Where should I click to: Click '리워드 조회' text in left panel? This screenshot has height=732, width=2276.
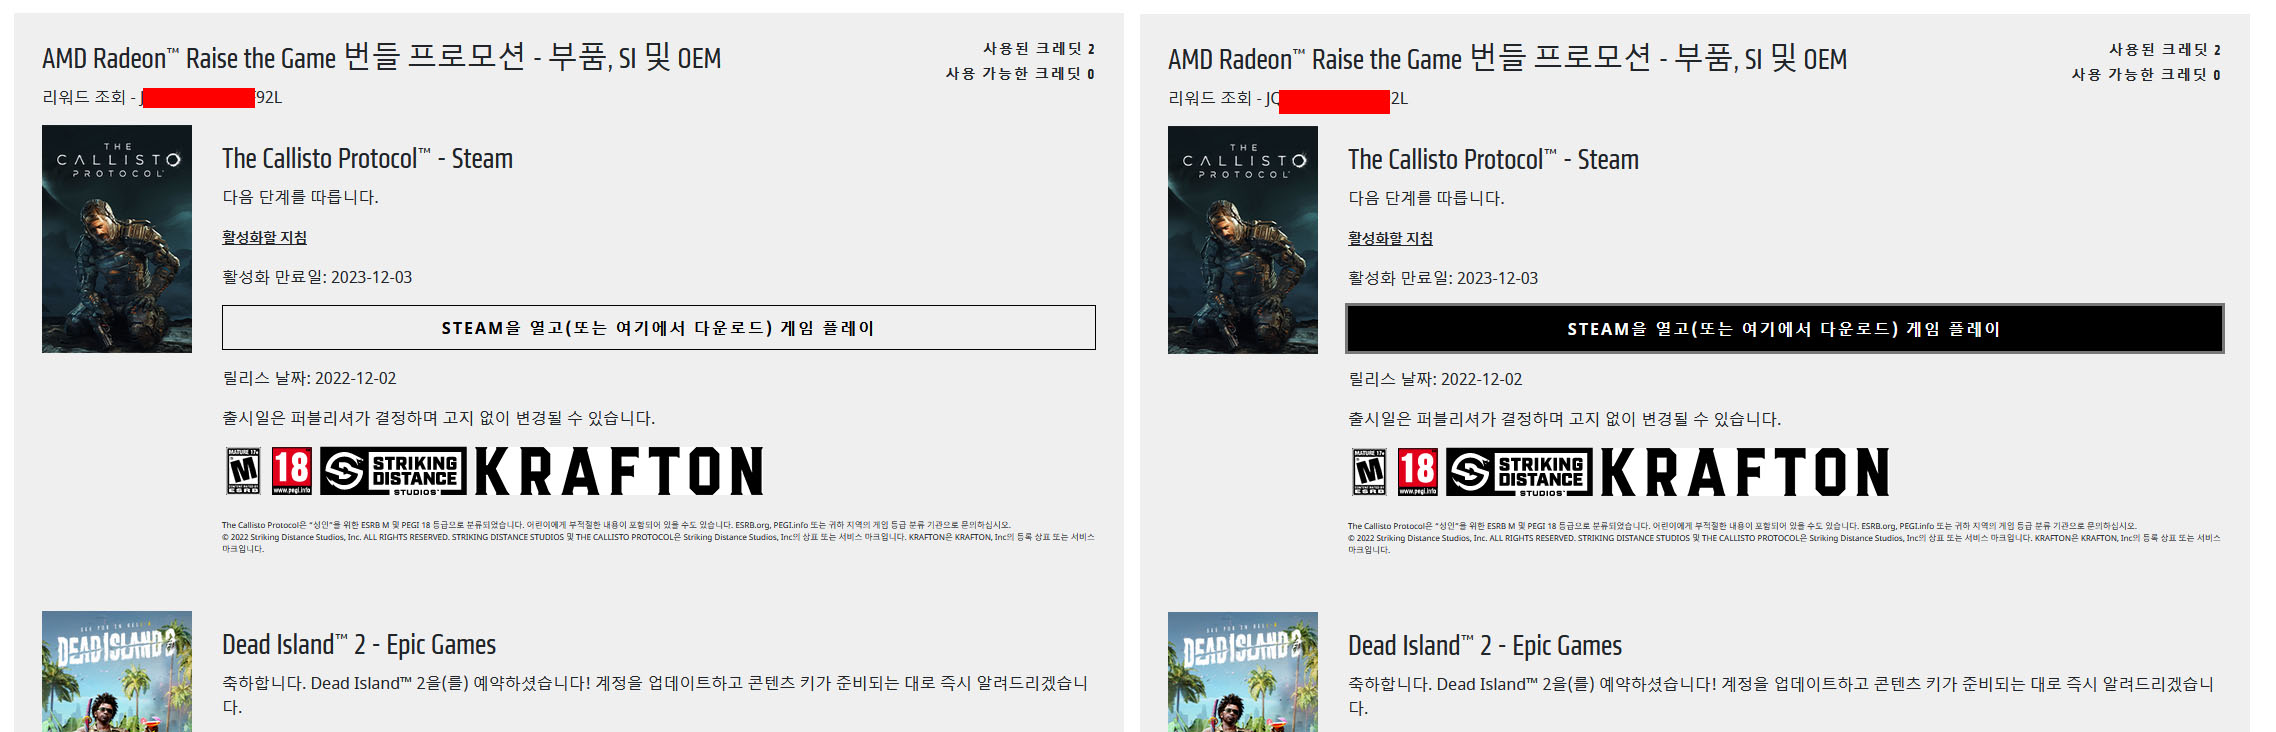tap(84, 97)
